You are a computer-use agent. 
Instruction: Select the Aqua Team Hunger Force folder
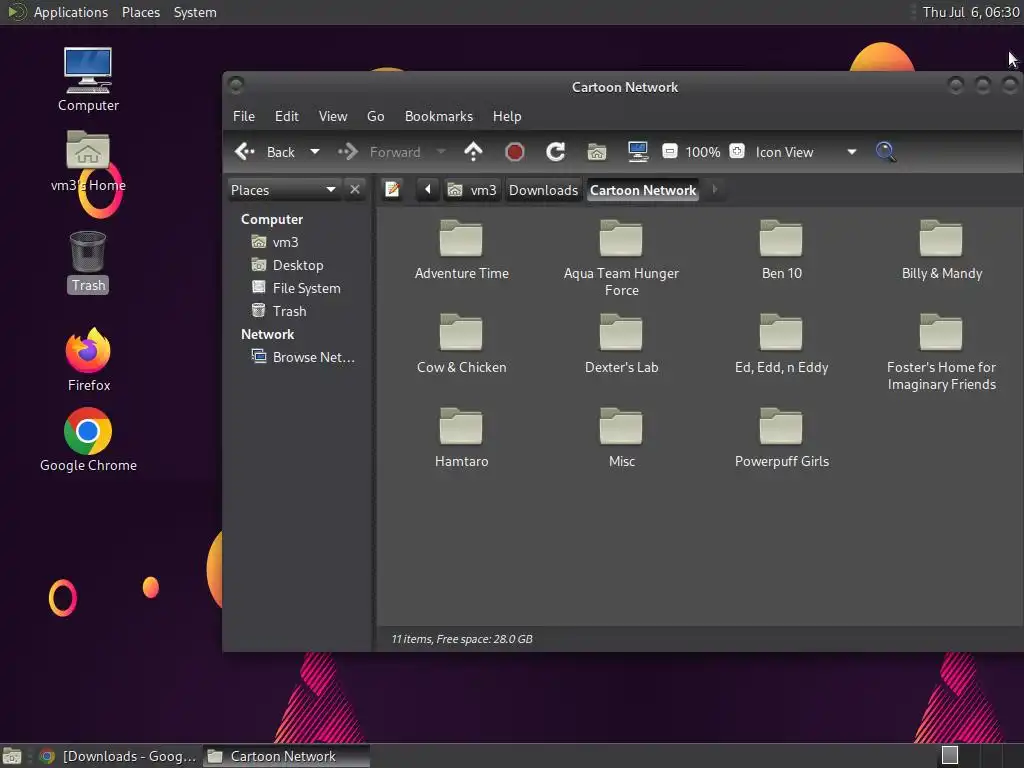(621, 259)
